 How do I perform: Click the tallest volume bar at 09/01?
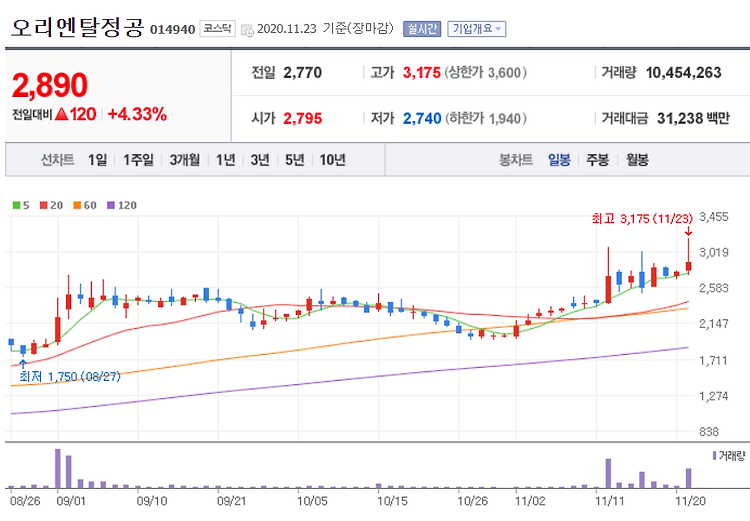point(58,468)
